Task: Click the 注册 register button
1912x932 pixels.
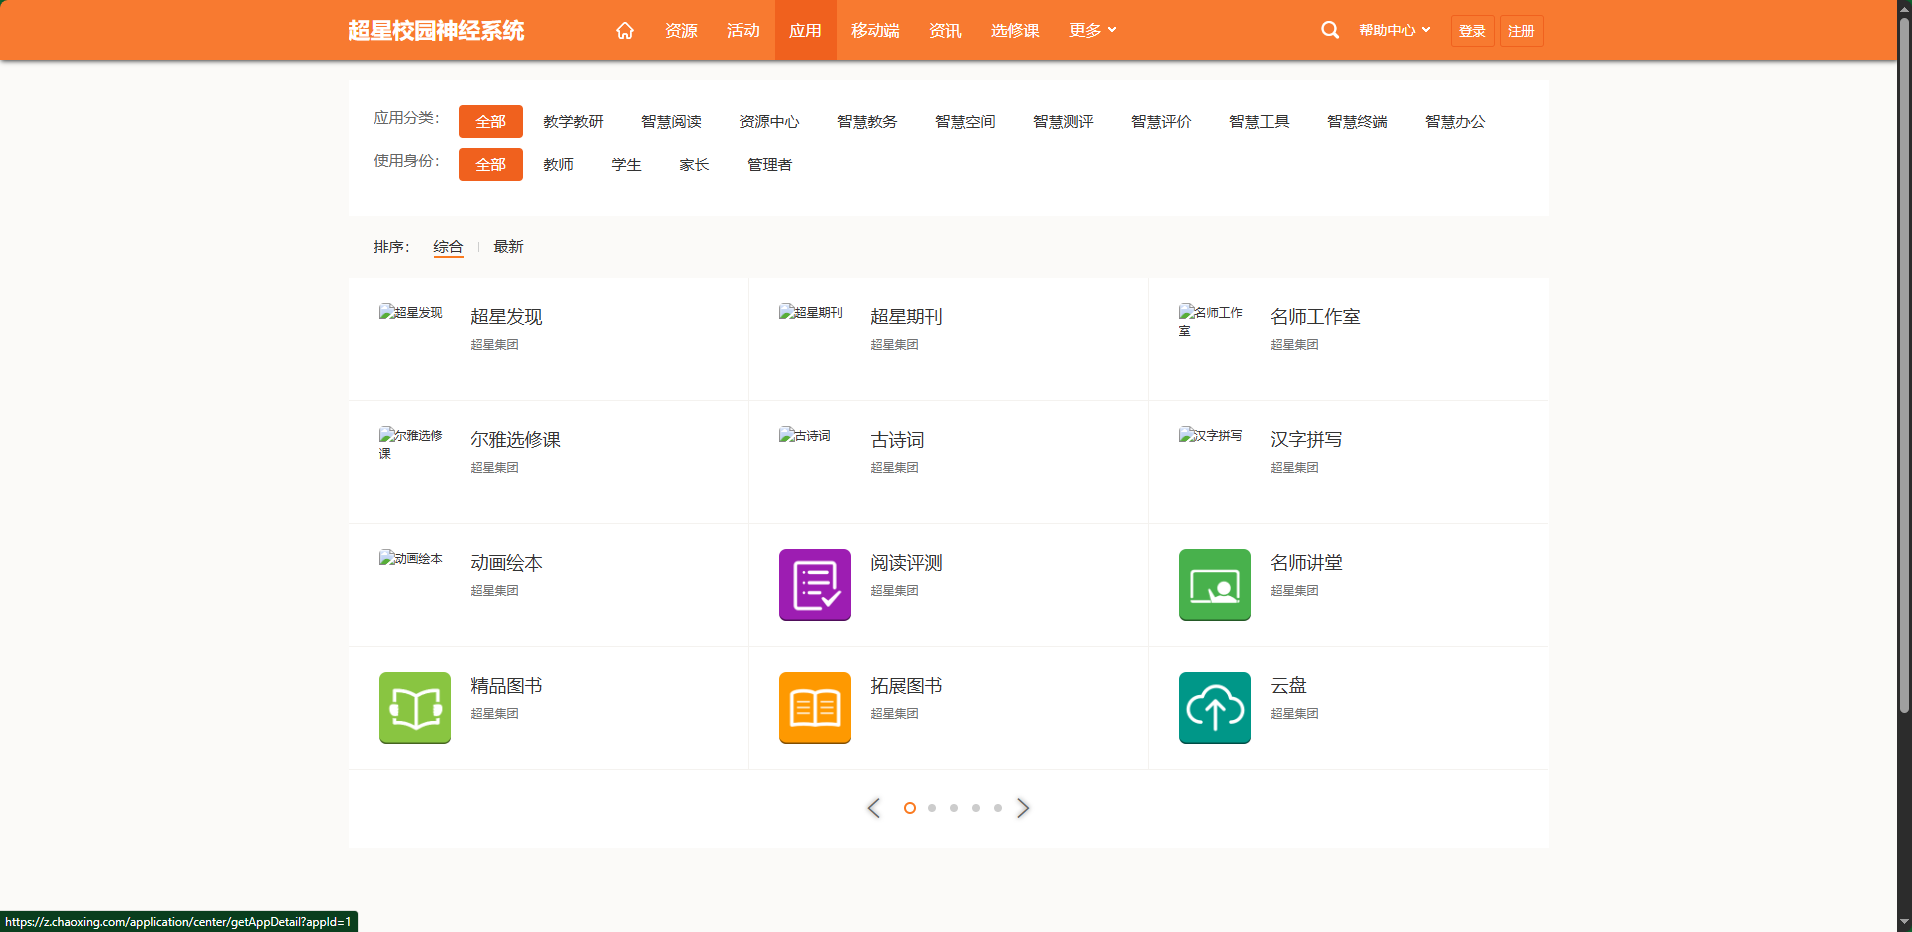Action: pos(1521,31)
